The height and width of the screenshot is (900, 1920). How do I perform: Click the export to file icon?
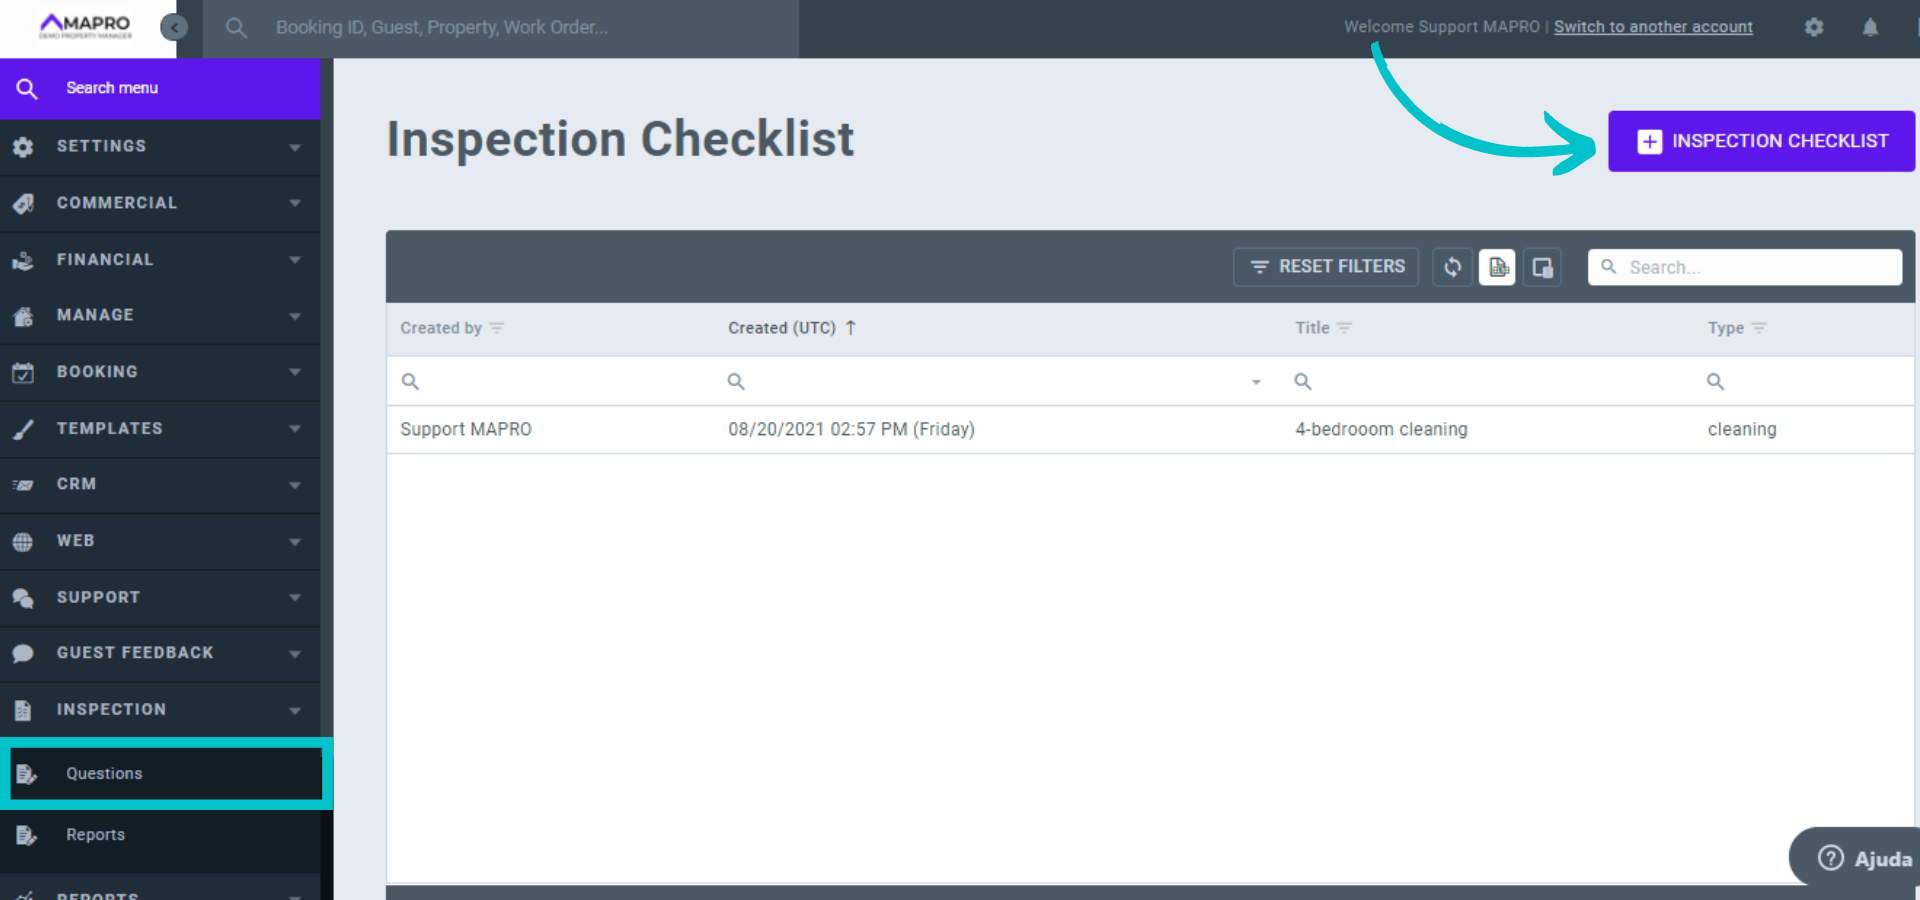1497,267
